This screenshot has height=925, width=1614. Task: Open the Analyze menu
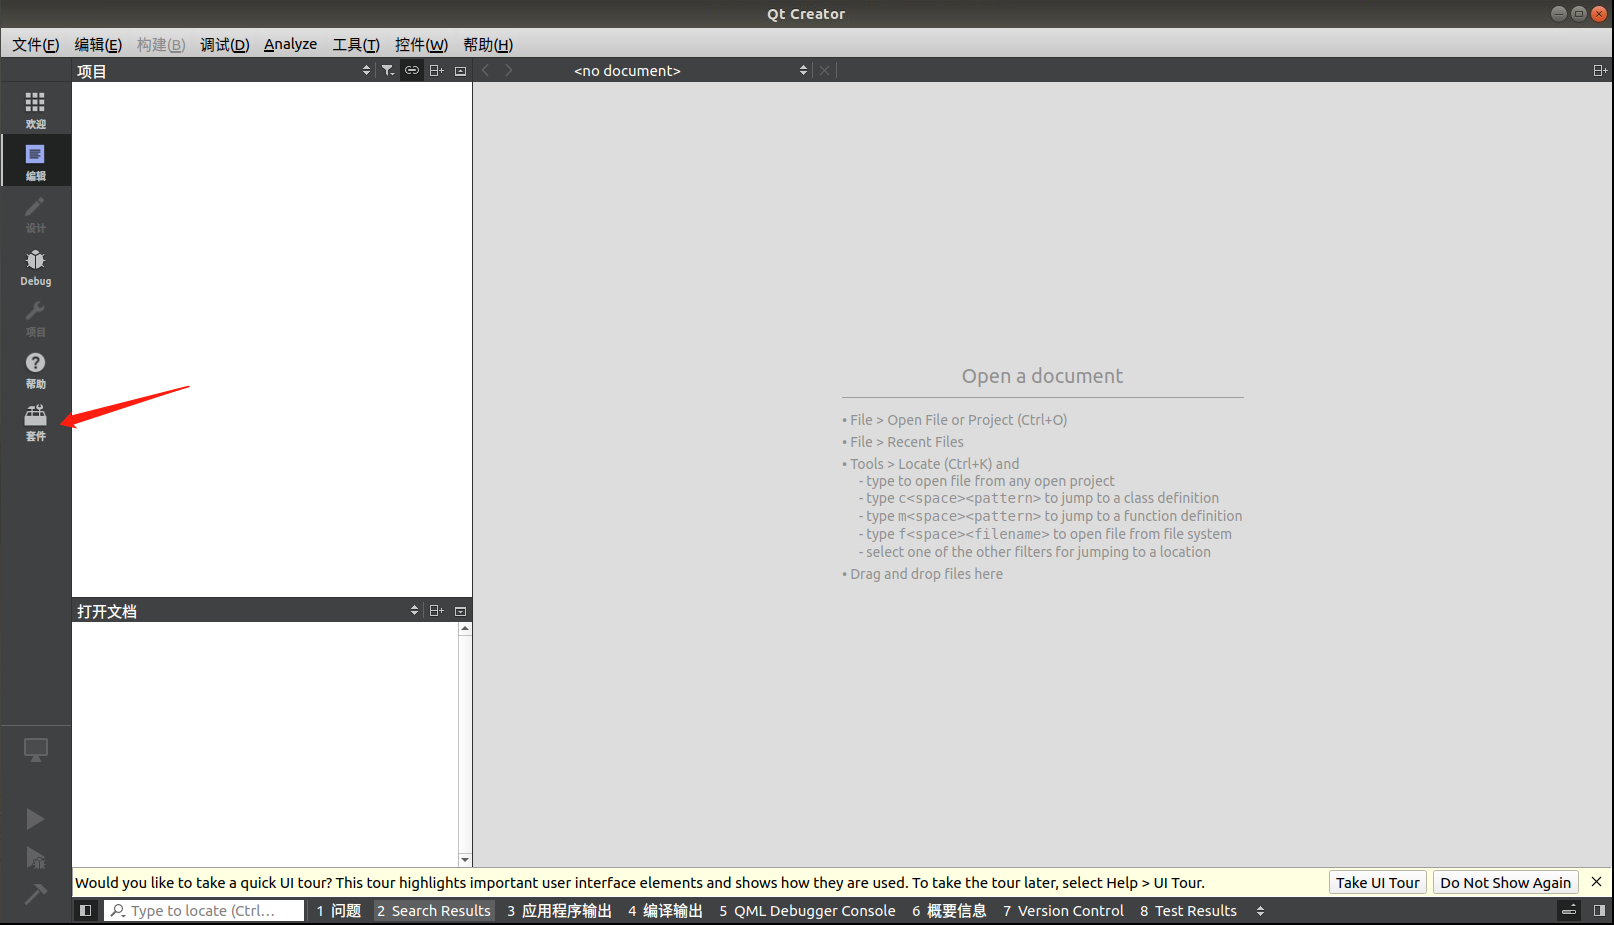[290, 44]
